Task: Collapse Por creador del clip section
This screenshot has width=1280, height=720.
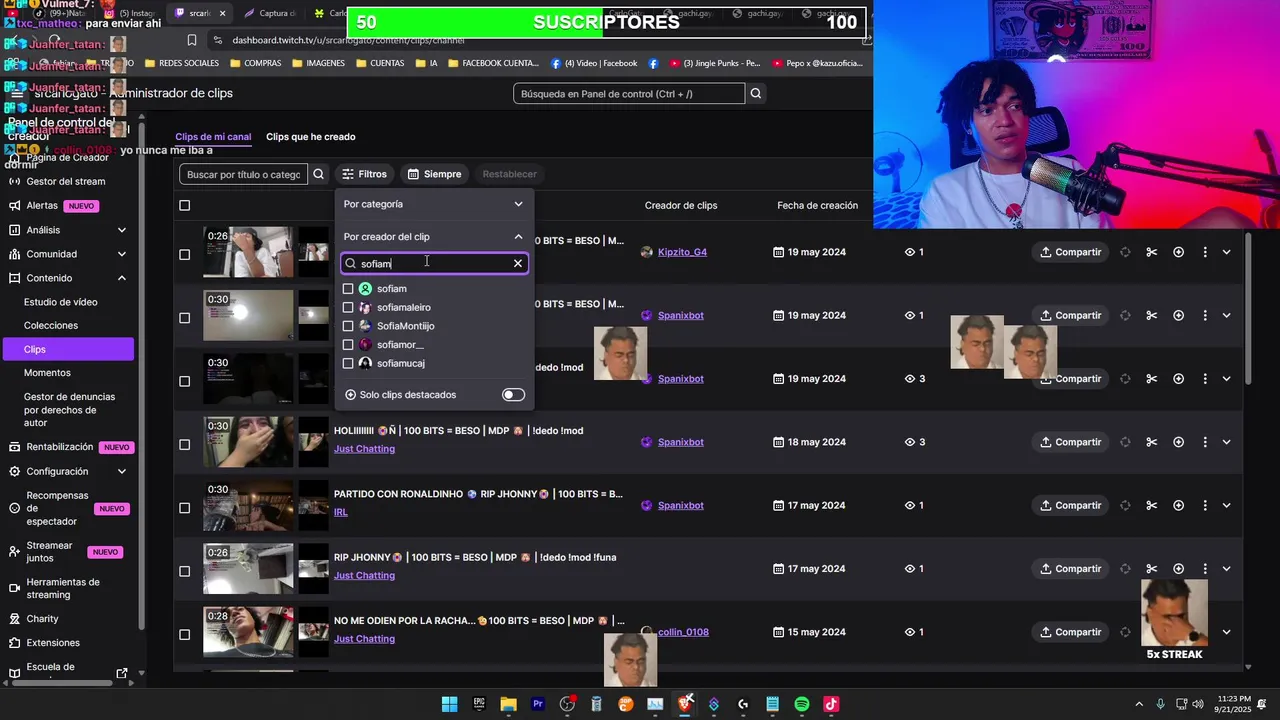Action: click(x=433, y=237)
